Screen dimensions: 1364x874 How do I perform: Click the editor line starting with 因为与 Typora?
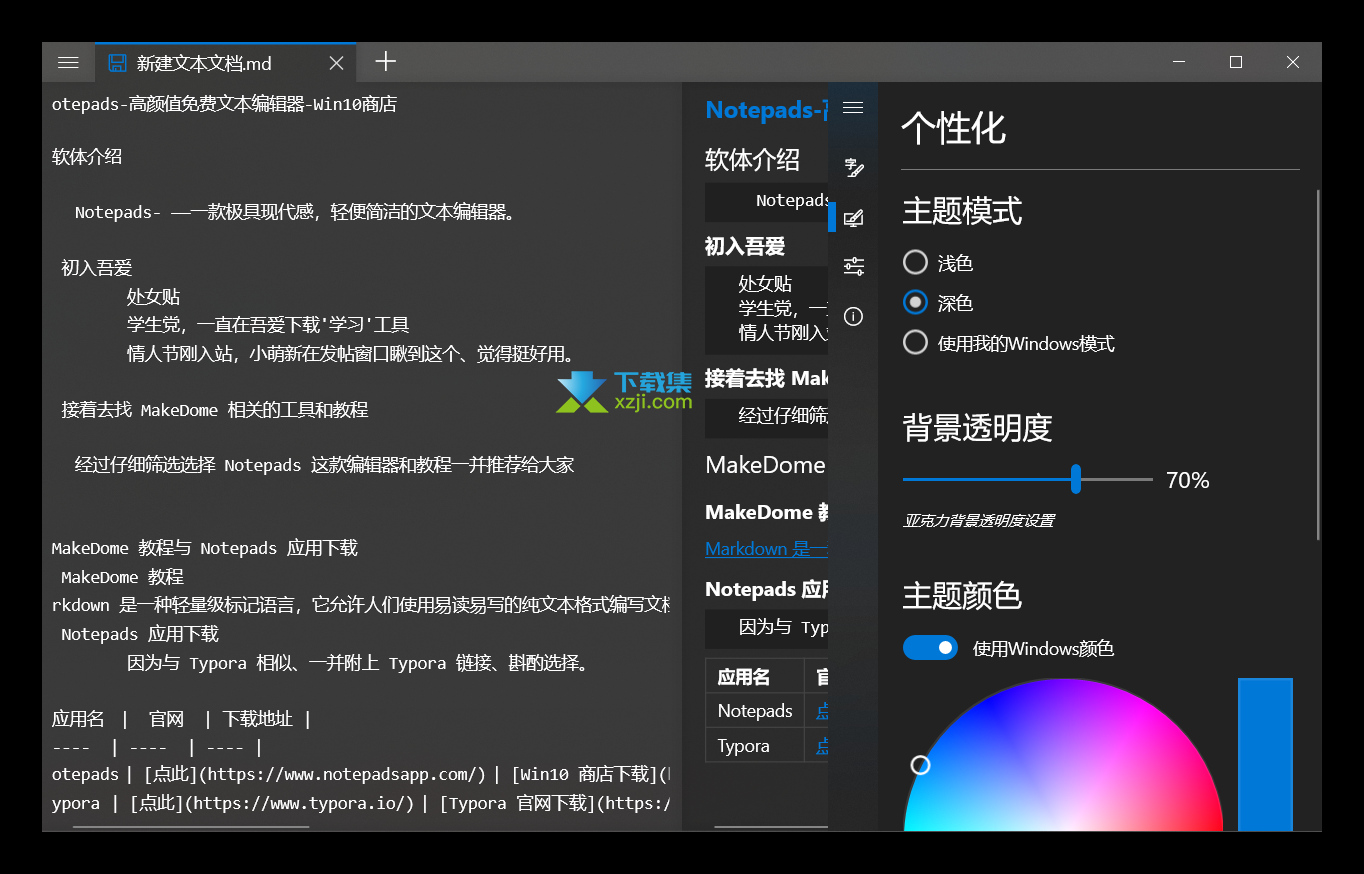pyautogui.click(x=358, y=663)
